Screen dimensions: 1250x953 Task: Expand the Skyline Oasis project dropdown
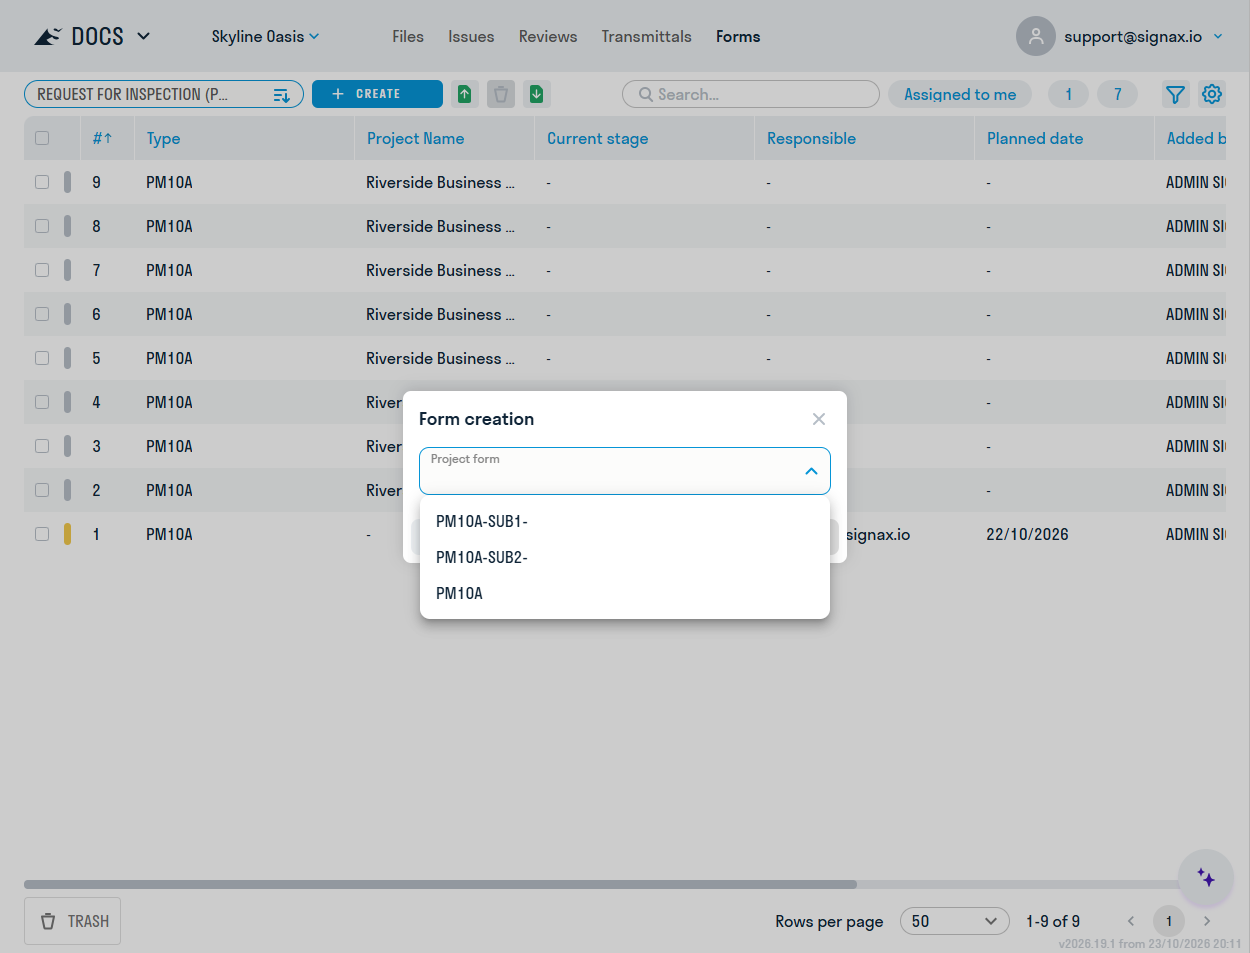point(265,36)
